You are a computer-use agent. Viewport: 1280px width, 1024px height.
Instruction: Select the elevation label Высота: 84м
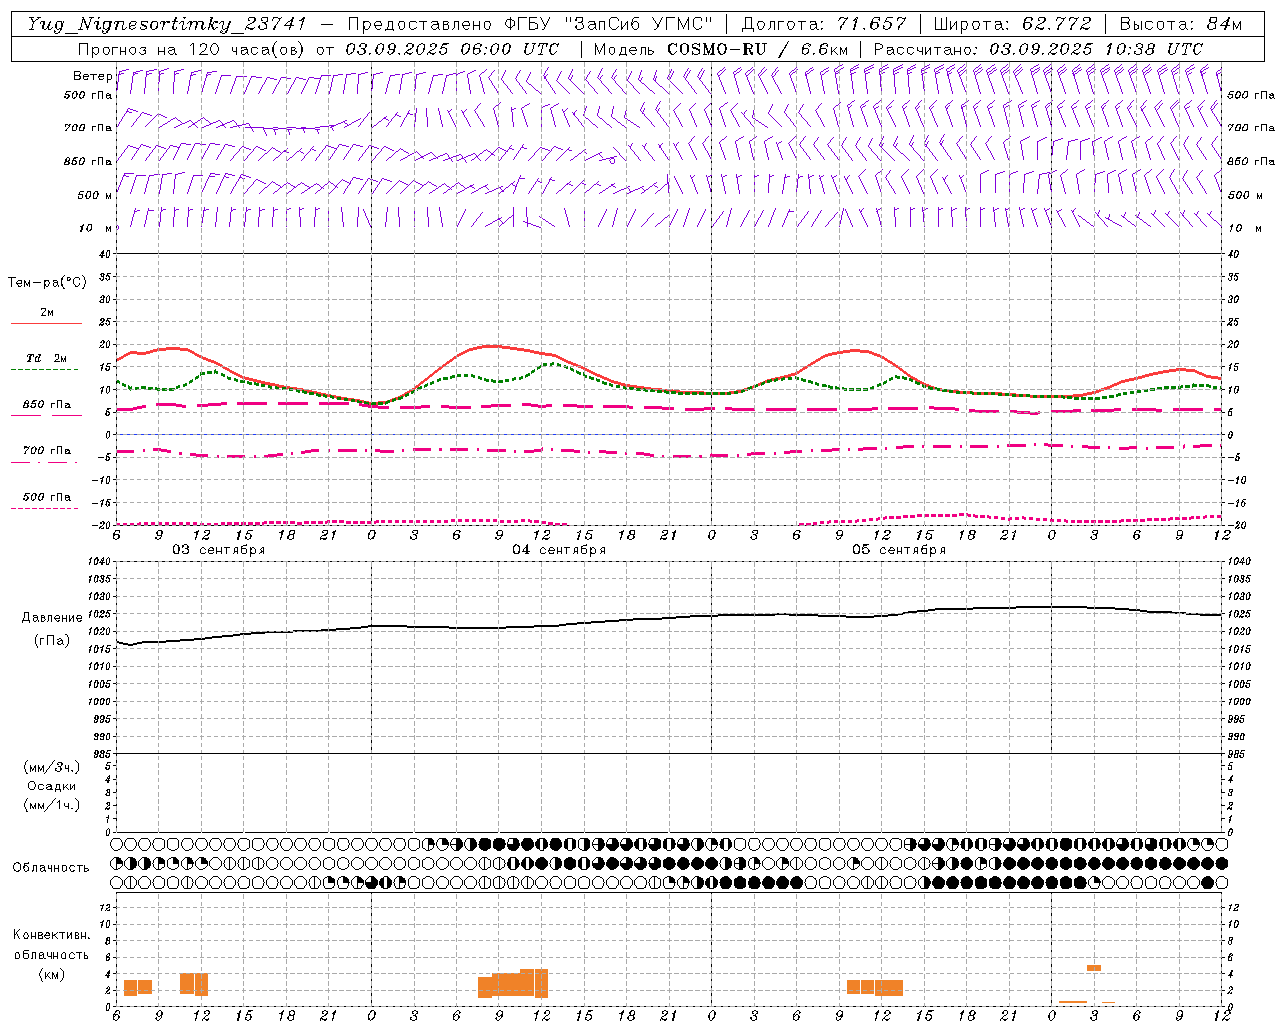tap(1181, 24)
